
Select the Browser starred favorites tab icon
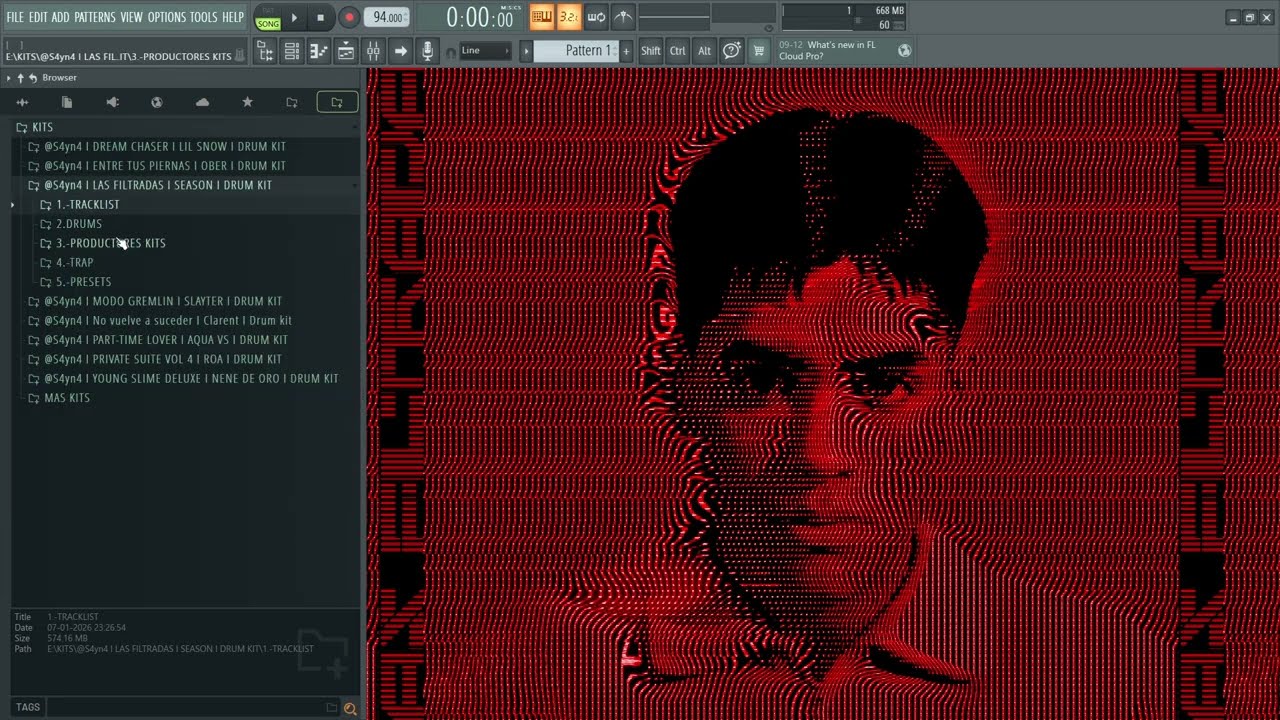coord(247,102)
